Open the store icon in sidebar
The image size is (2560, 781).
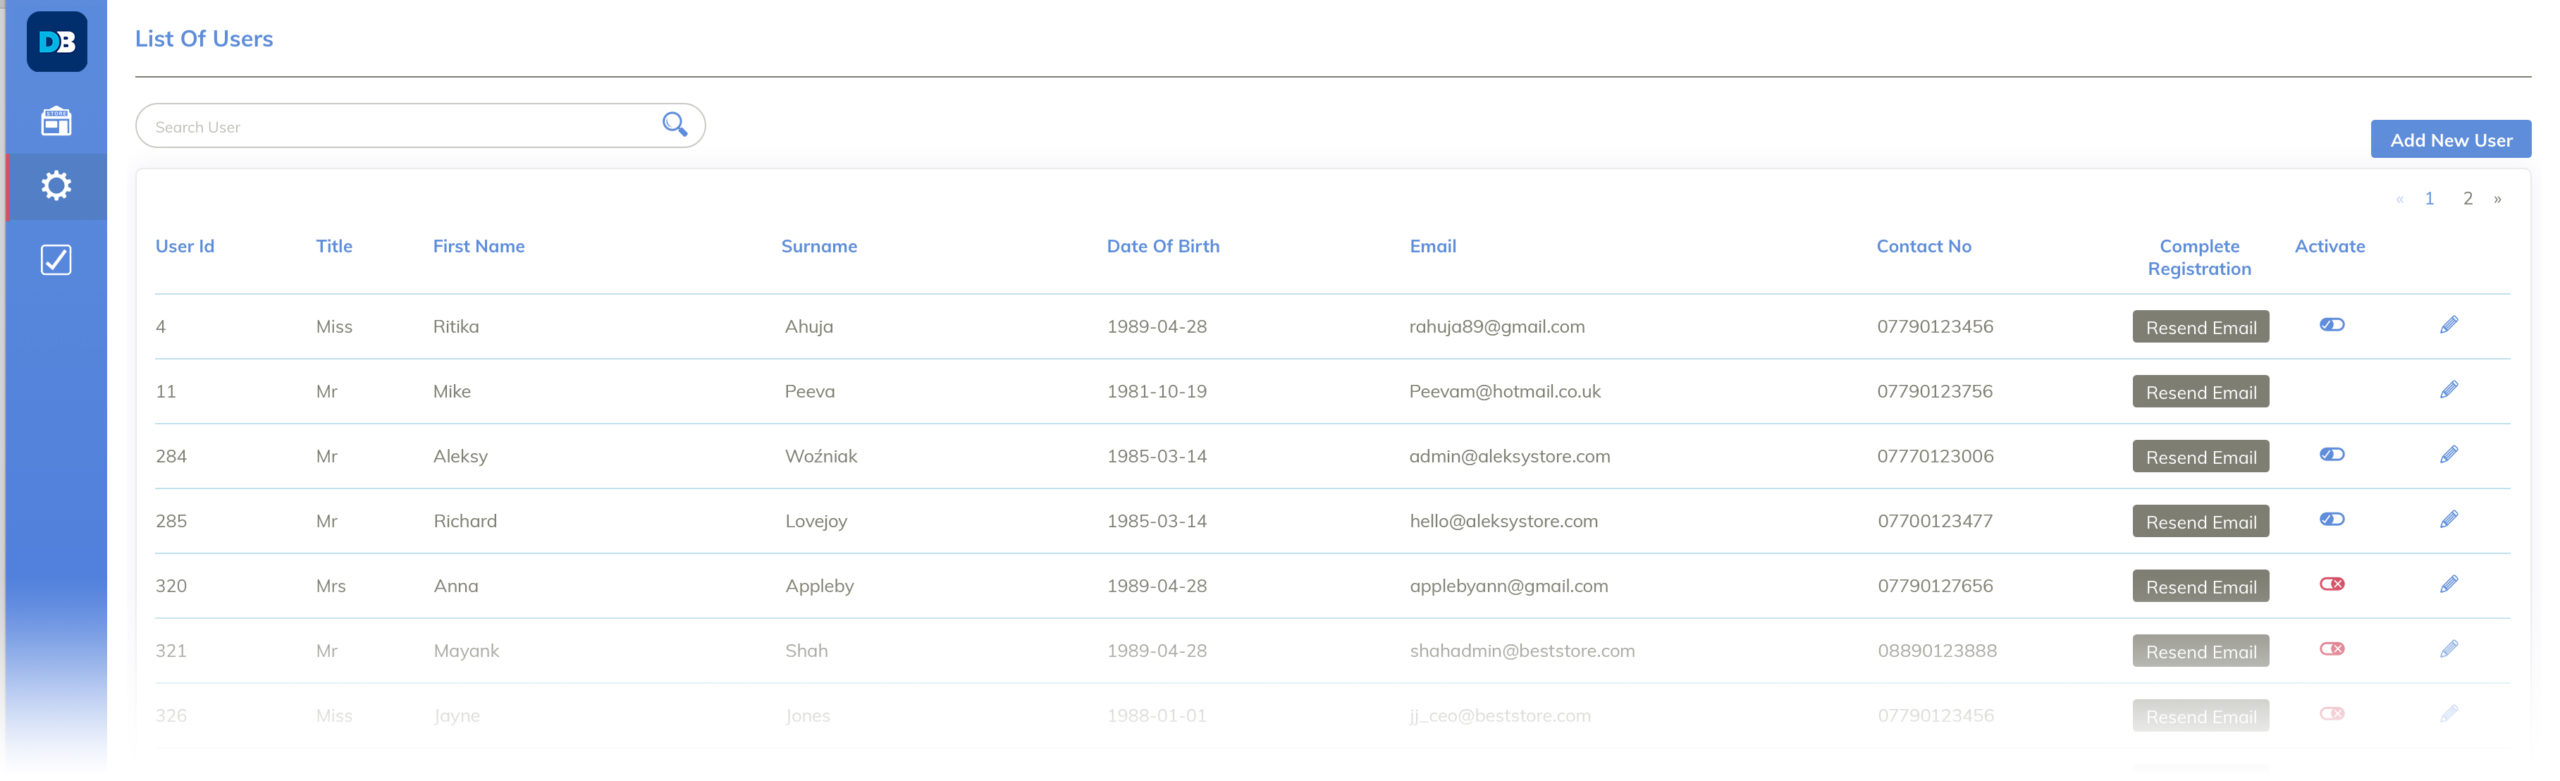(56, 121)
